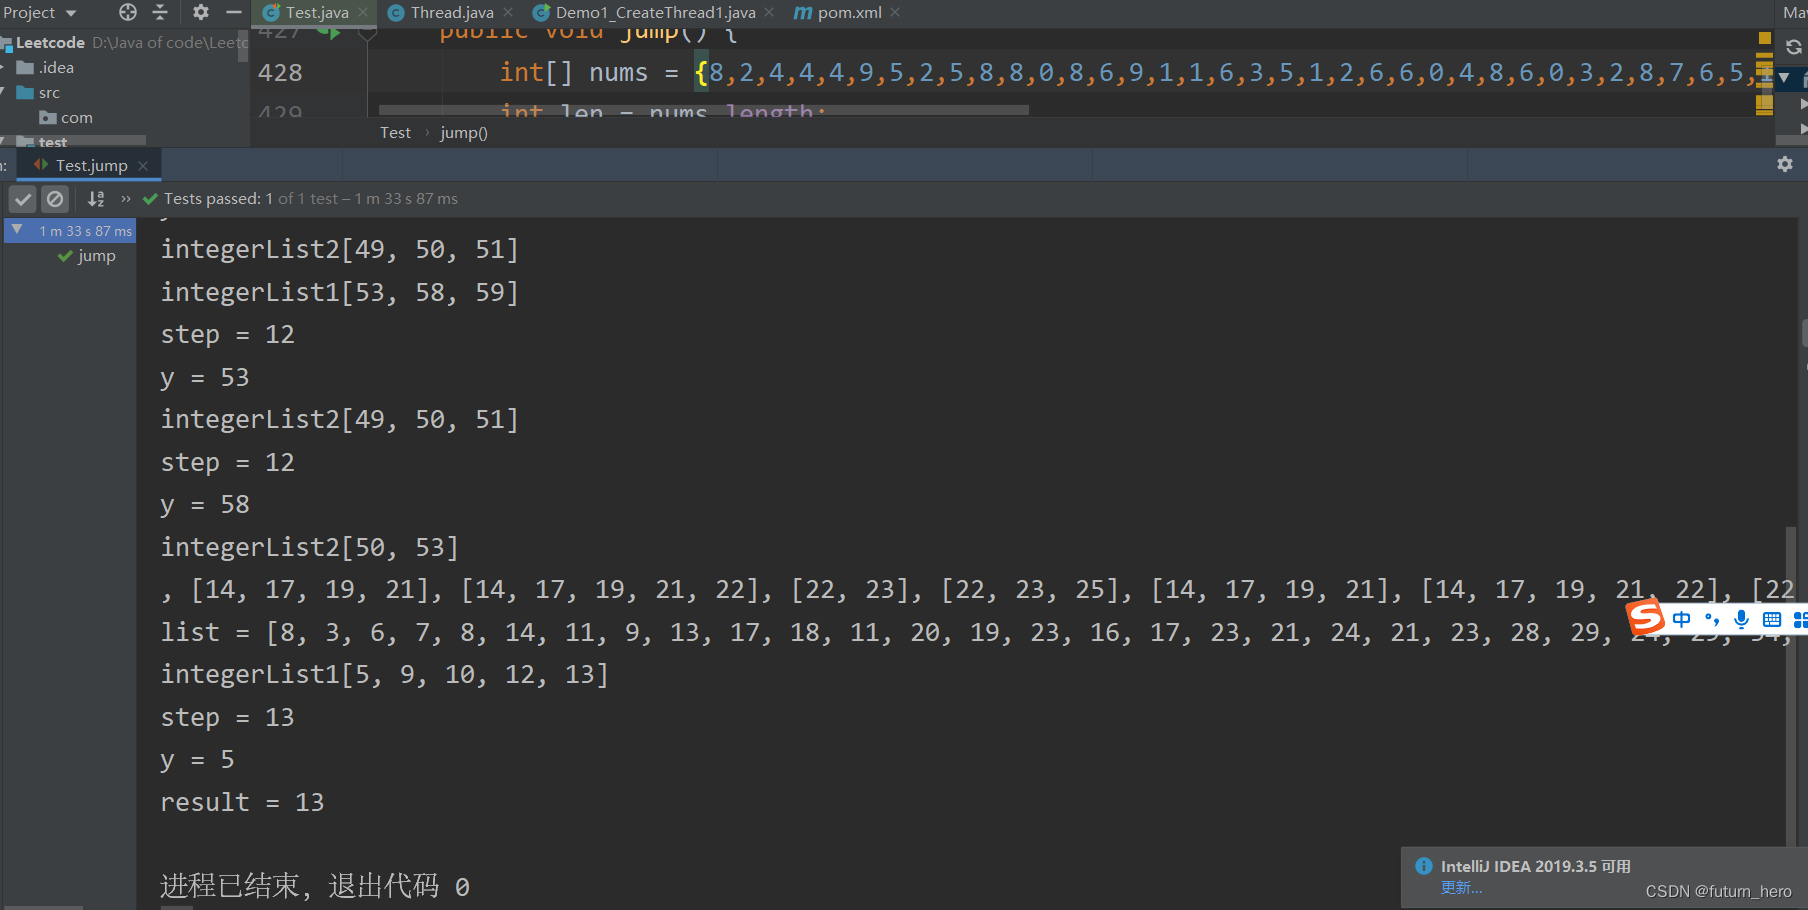
Task: Collapse the Maven project root node
Action: 1784,77
